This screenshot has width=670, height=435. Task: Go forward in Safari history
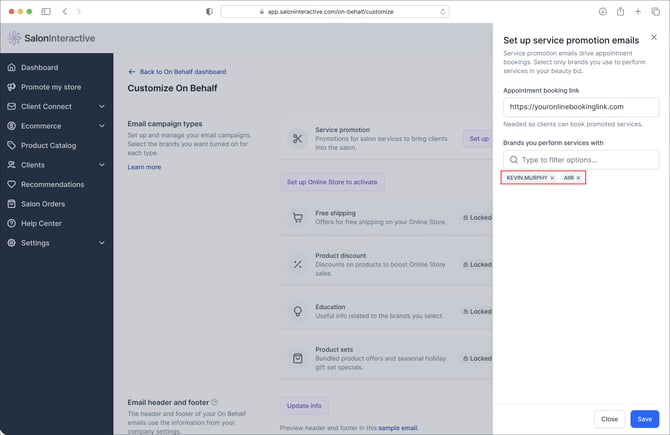click(79, 12)
